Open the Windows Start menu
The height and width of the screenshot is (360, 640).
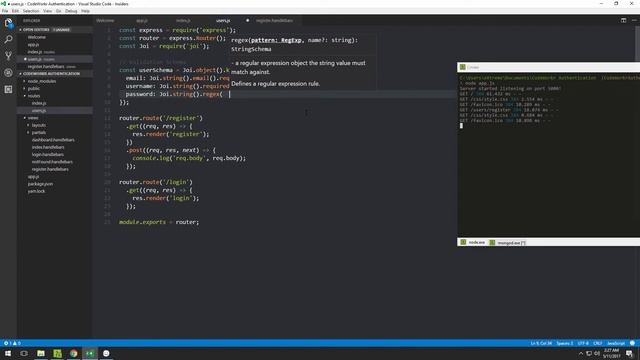click(8, 353)
